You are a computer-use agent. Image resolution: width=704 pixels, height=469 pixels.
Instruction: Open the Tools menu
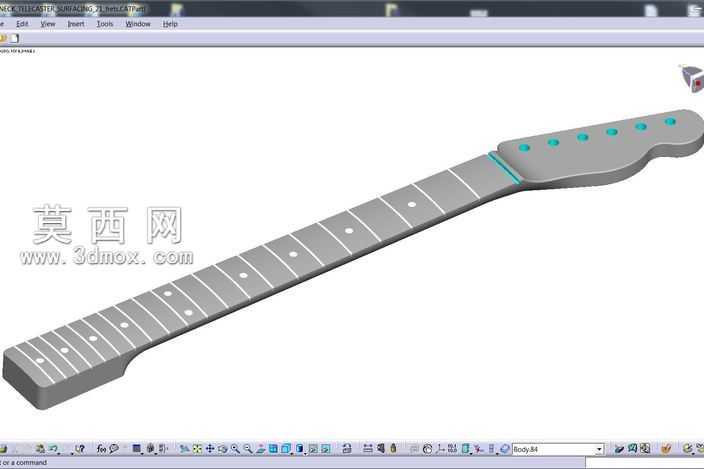click(x=105, y=24)
